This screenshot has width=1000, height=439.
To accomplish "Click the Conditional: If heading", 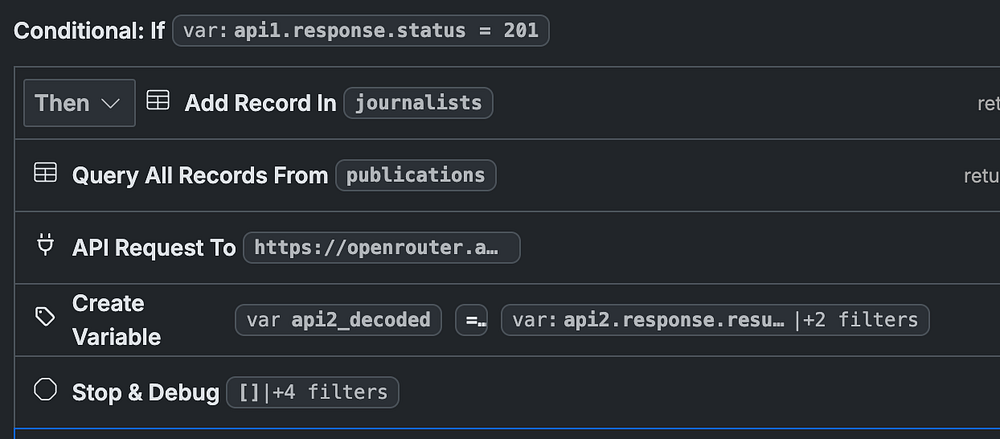I will pos(89,30).
